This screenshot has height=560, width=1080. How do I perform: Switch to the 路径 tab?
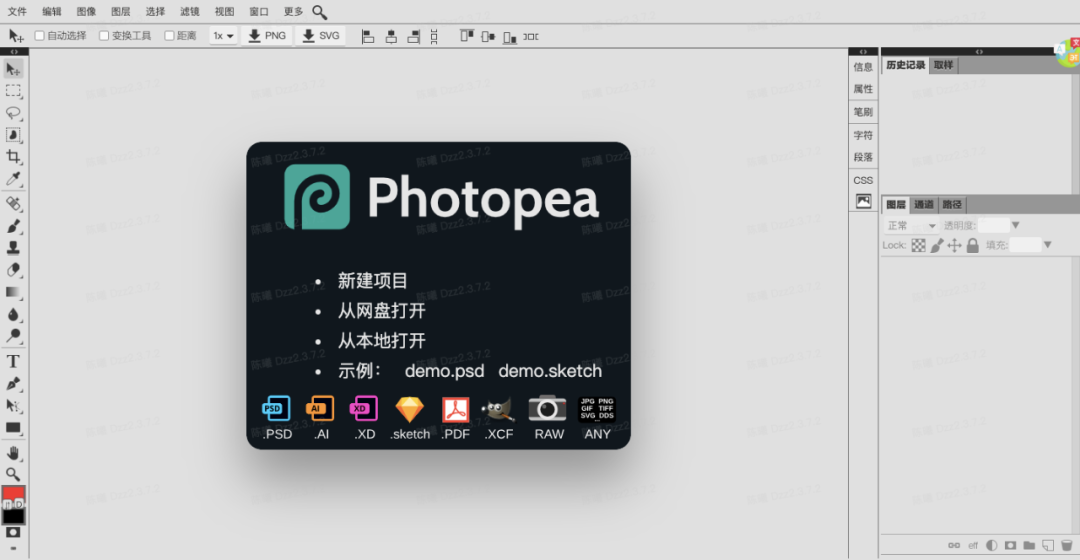pyautogui.click(x=952, y=205)
